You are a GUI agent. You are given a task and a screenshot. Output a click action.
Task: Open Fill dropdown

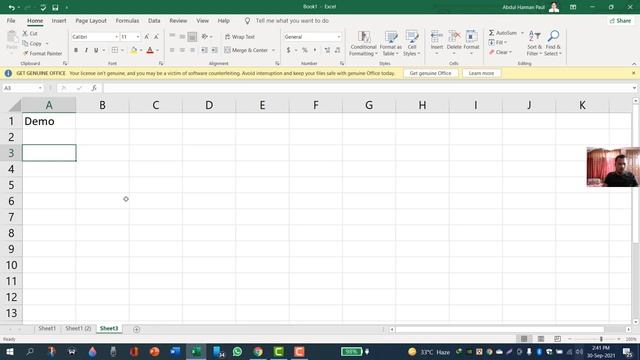point(498,42)
